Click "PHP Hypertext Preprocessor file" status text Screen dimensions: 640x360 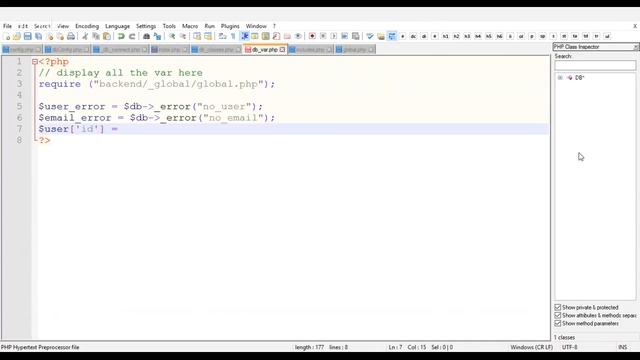40,347
